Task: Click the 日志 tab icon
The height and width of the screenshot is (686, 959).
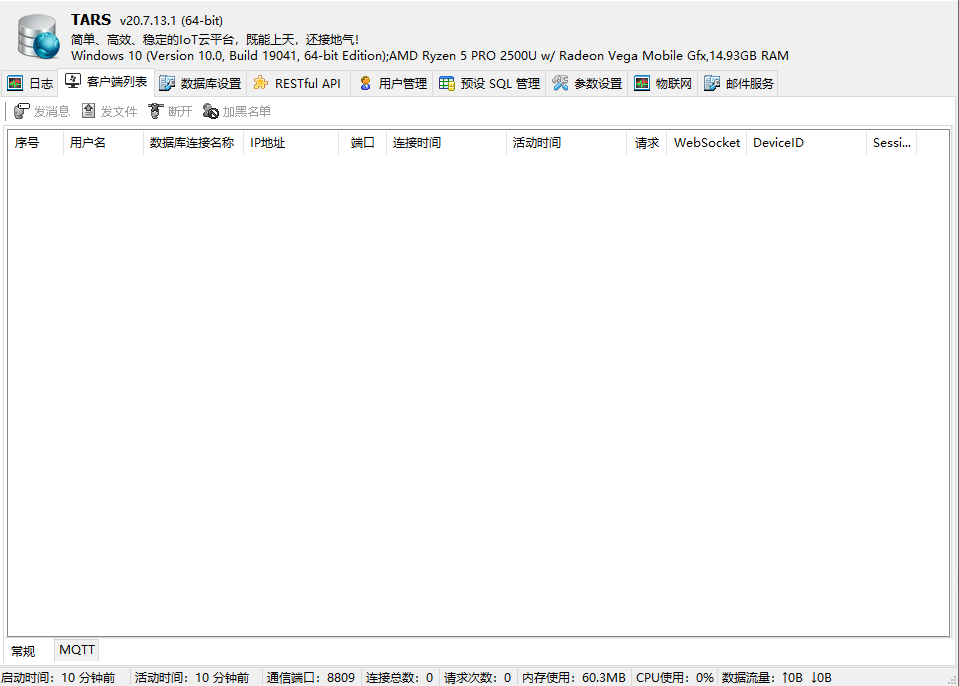Action: 15,83
